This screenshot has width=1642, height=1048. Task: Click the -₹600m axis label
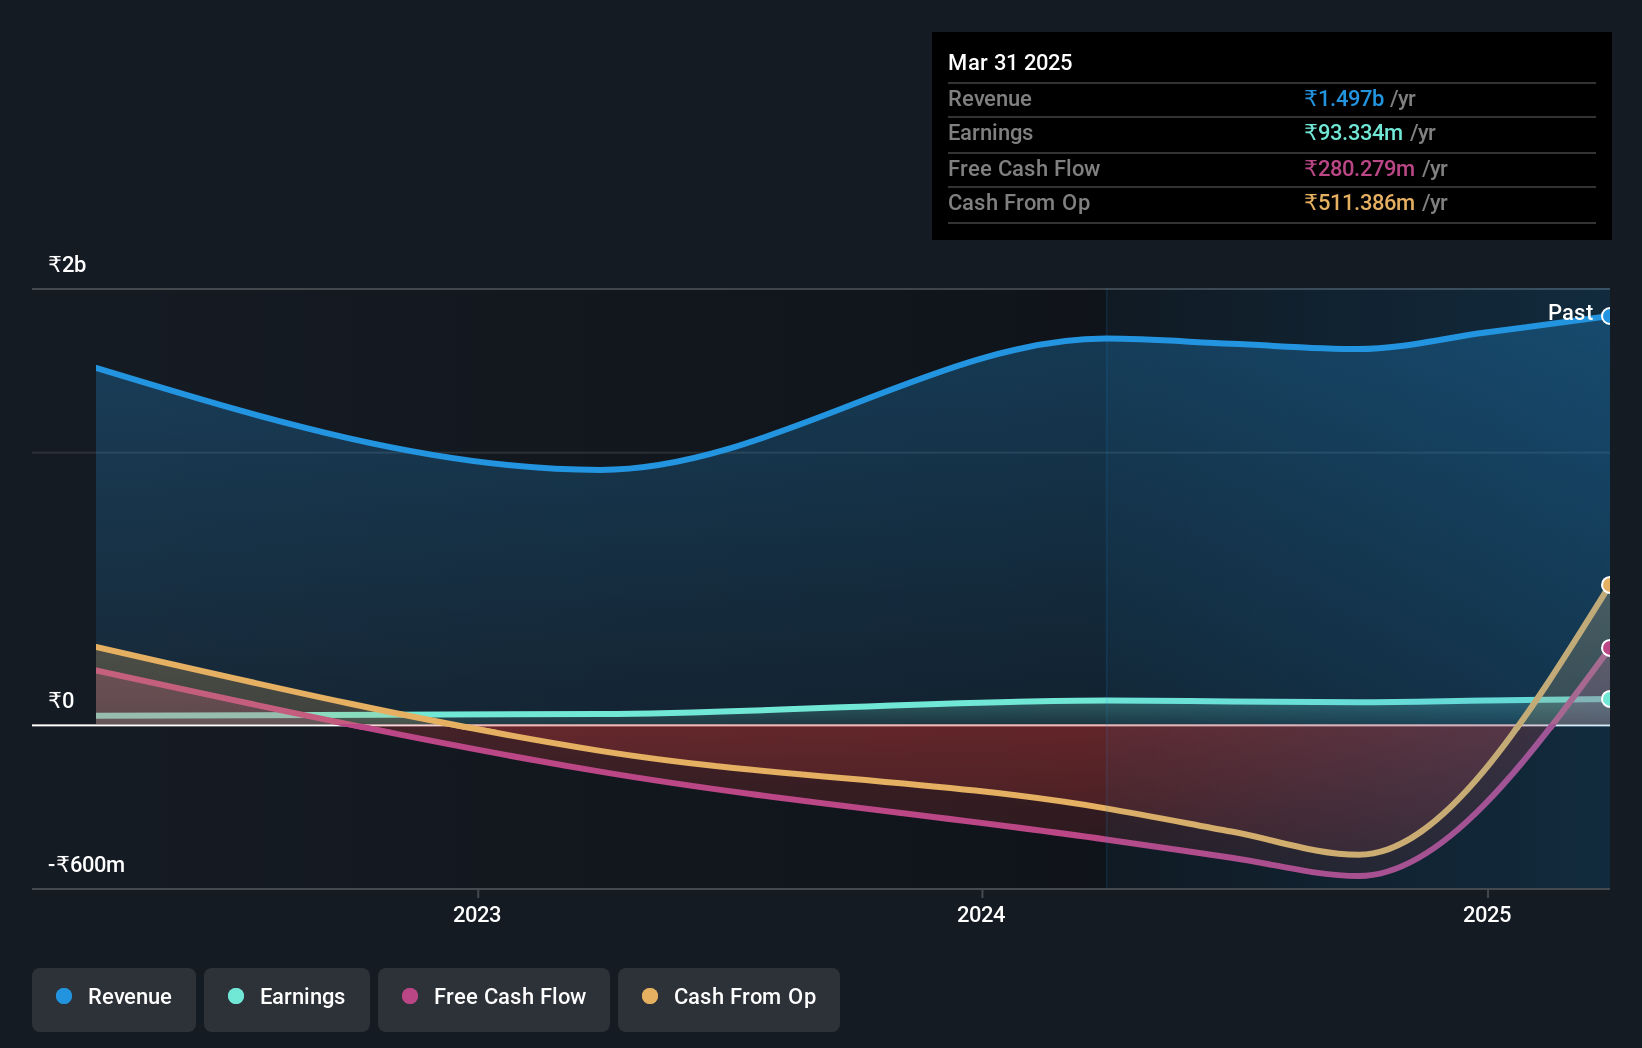[85, 864]
